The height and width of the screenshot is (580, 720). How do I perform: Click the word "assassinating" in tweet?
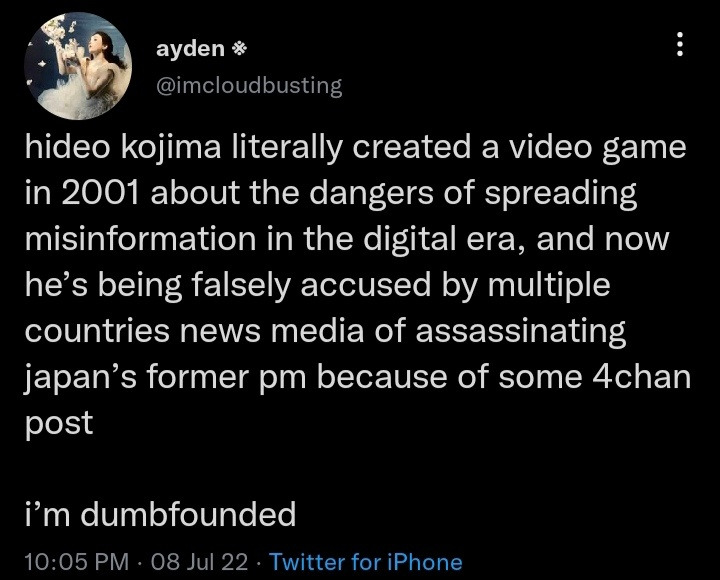point(522,333)
